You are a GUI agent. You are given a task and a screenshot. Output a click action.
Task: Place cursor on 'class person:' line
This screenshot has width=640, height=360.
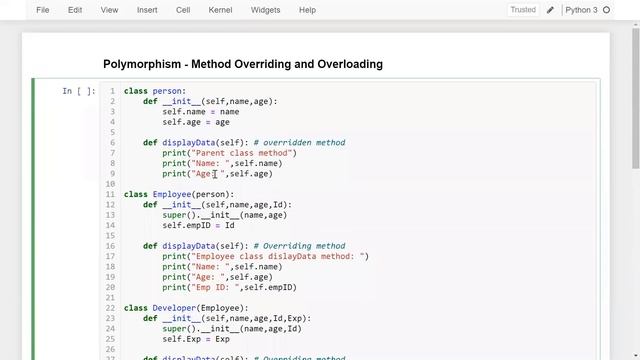pos(155,91)
